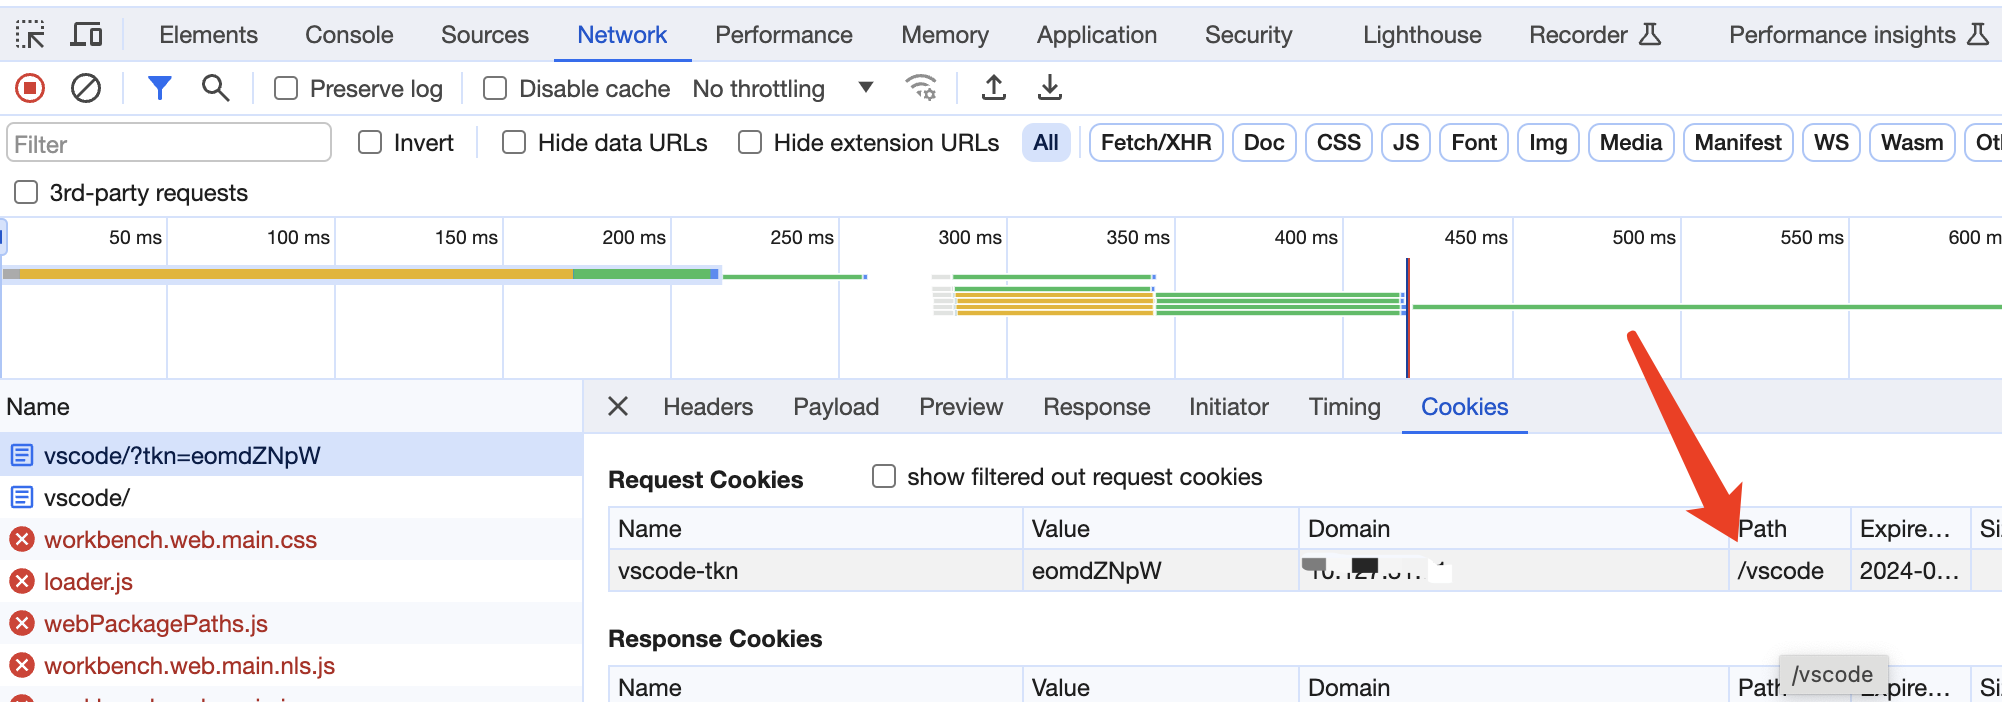Screen dimensions: 2002x702
Task: Import HAR file with upload arrow
Action: 993,89
